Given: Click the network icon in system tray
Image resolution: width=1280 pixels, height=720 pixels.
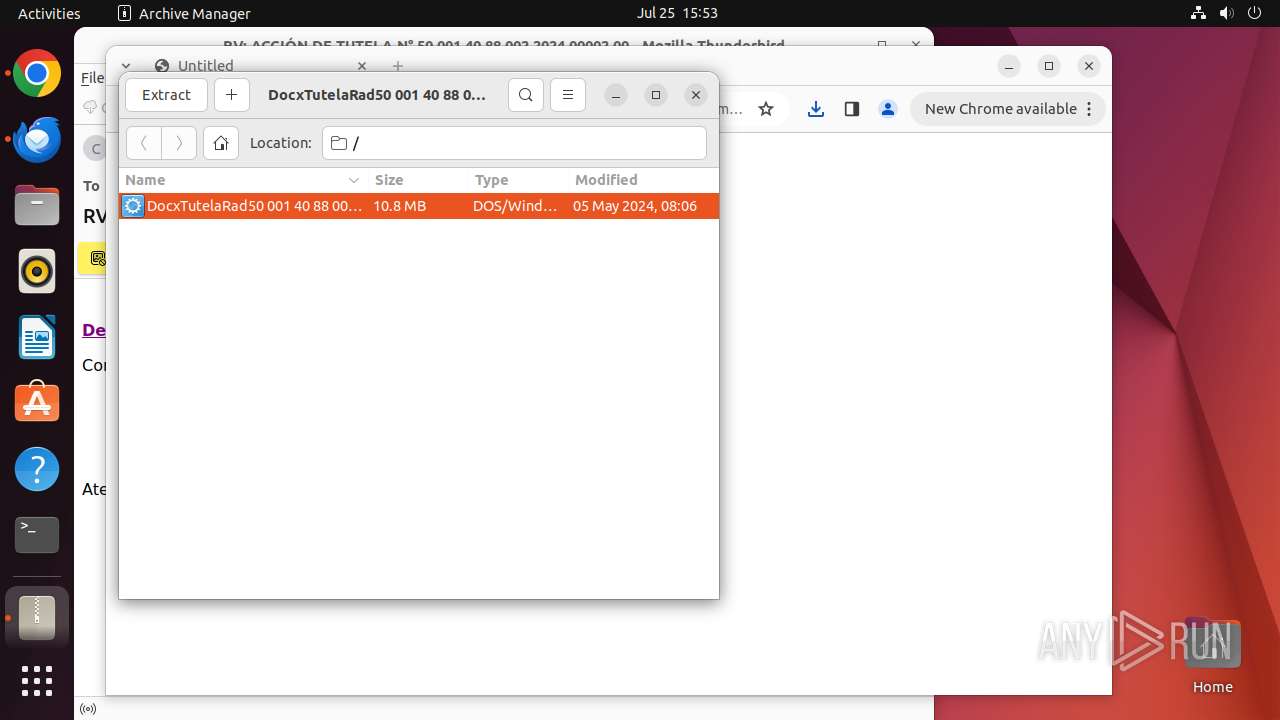Looking at the screenshot, I should pos(1199,13).
